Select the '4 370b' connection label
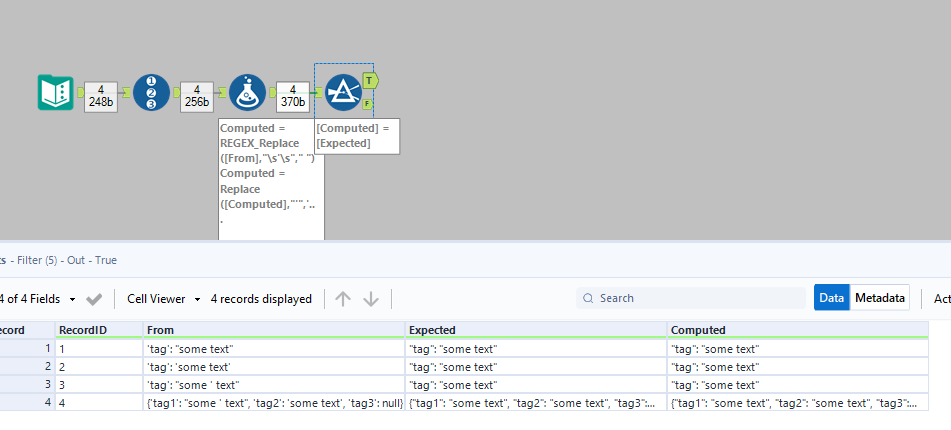The image size is (951, 430). point(293,96)
